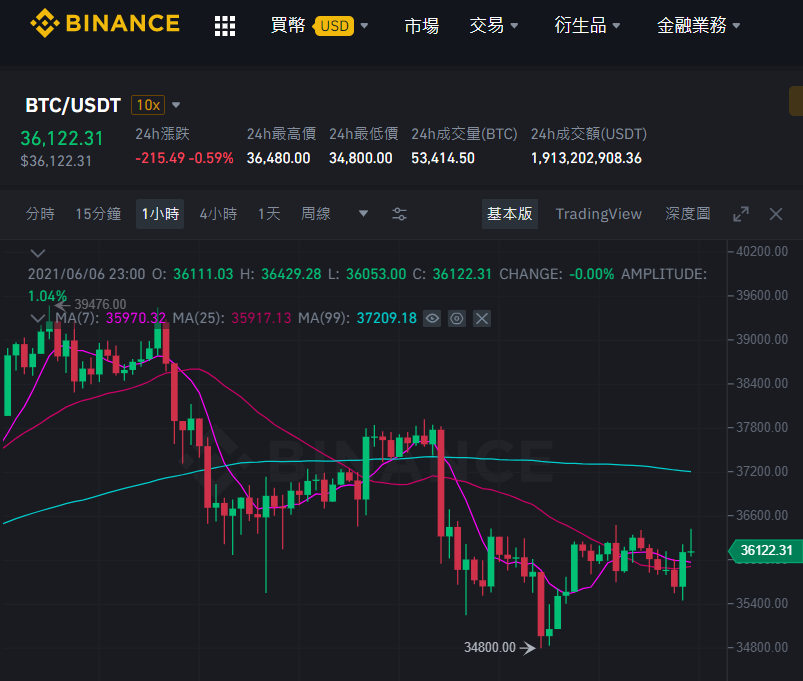Collapse the OHLC info line chevron
This screenshot has width=803, height=681.
[38, 253]
